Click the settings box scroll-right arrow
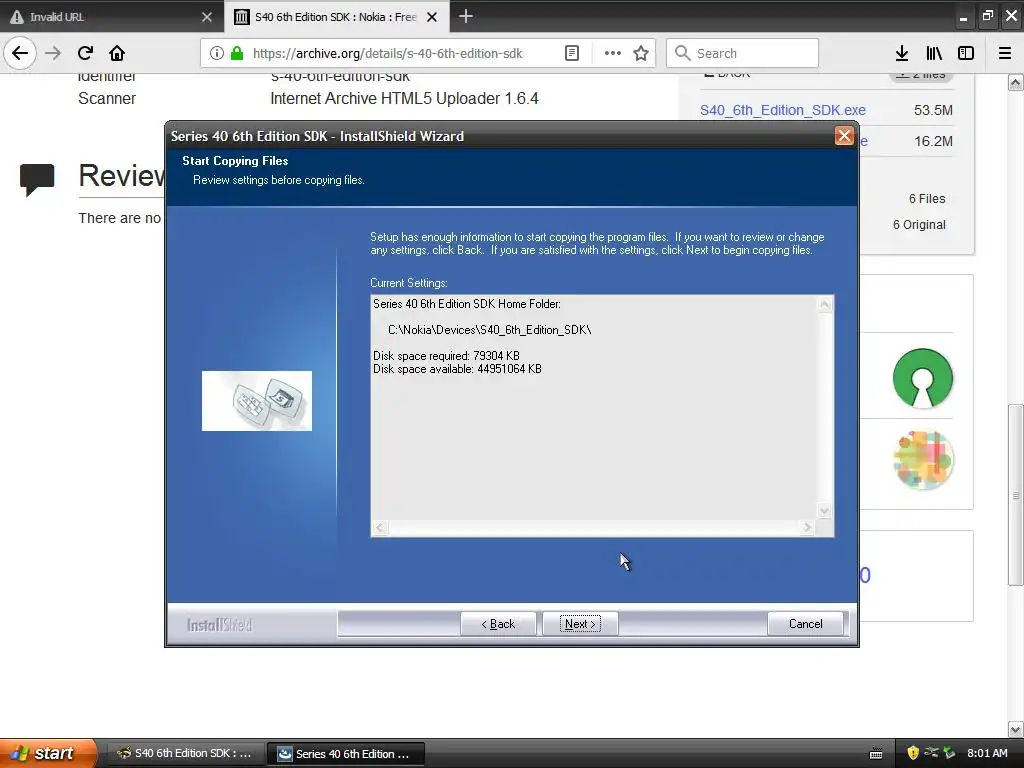The width and height of the screenshot is (1024, 768). point(808,527)
